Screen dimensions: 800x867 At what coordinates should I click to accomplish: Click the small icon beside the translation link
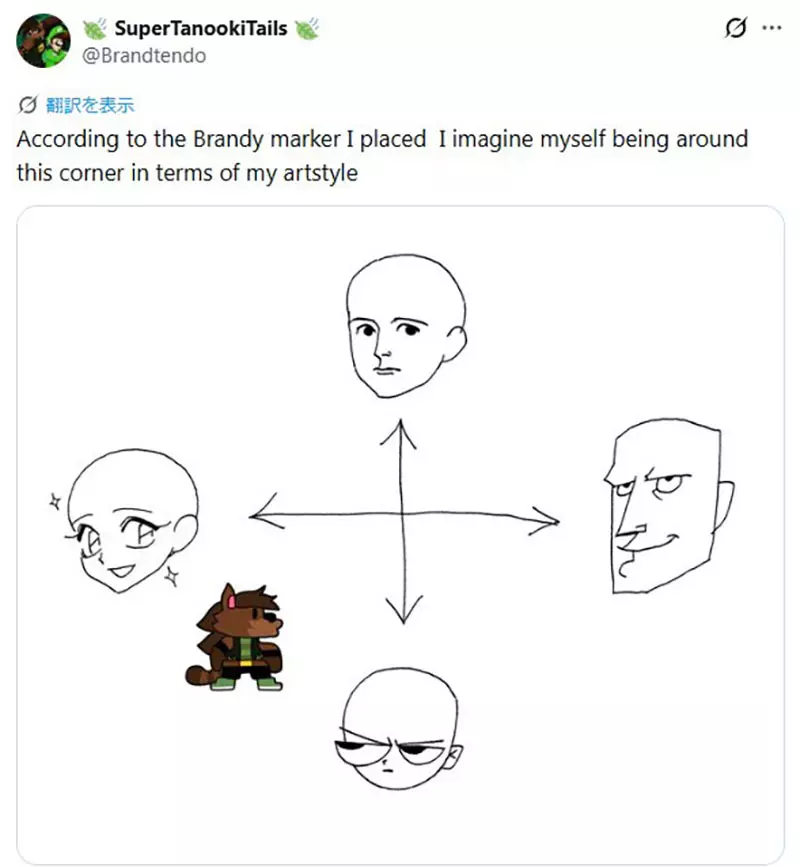tap(28, 104)
